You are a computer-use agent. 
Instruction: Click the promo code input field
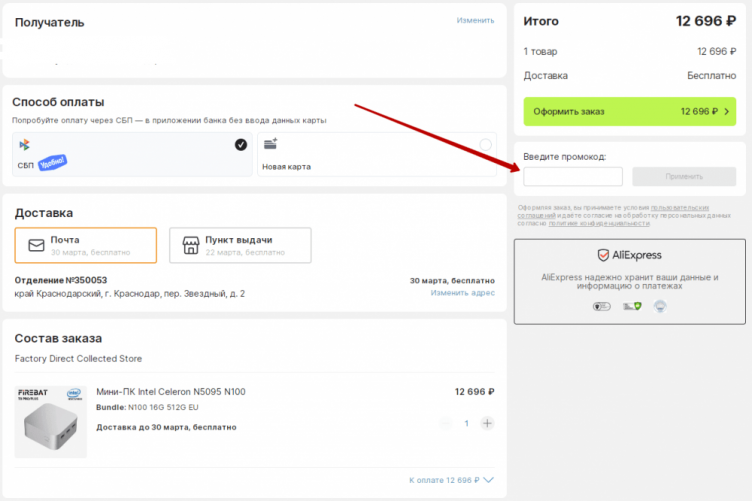click(573, 177)
